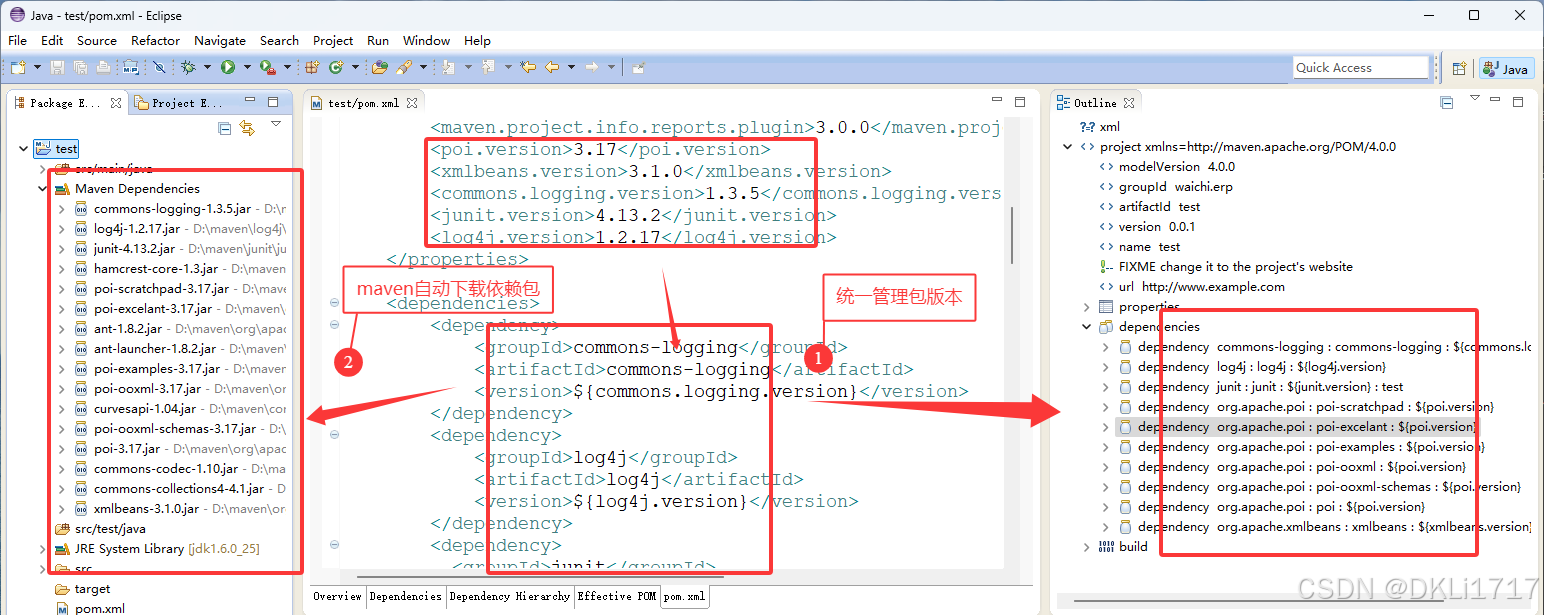Switch to the Dependency Hierarchy tab
The width and height of the screenshot is (1544, 615).
click(x=509, y=596)
